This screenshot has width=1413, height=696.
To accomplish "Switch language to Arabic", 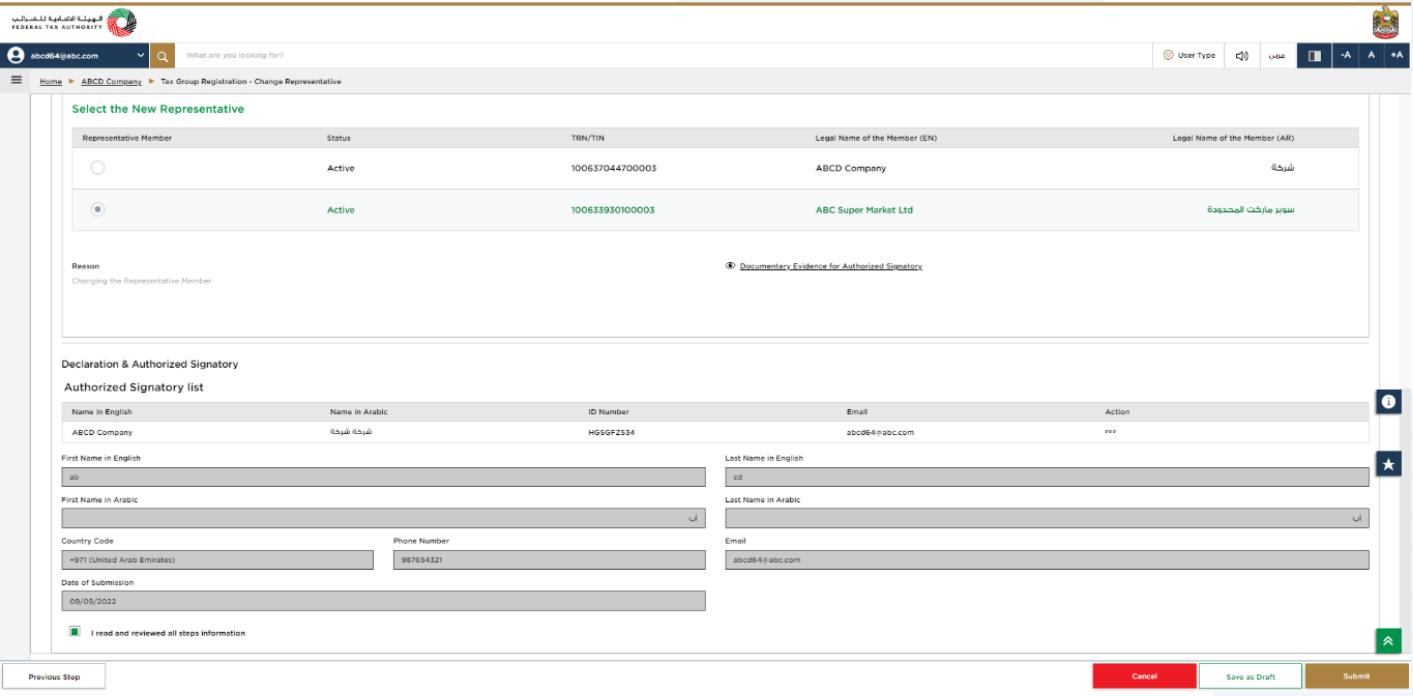I will [x=1277, y=56].
